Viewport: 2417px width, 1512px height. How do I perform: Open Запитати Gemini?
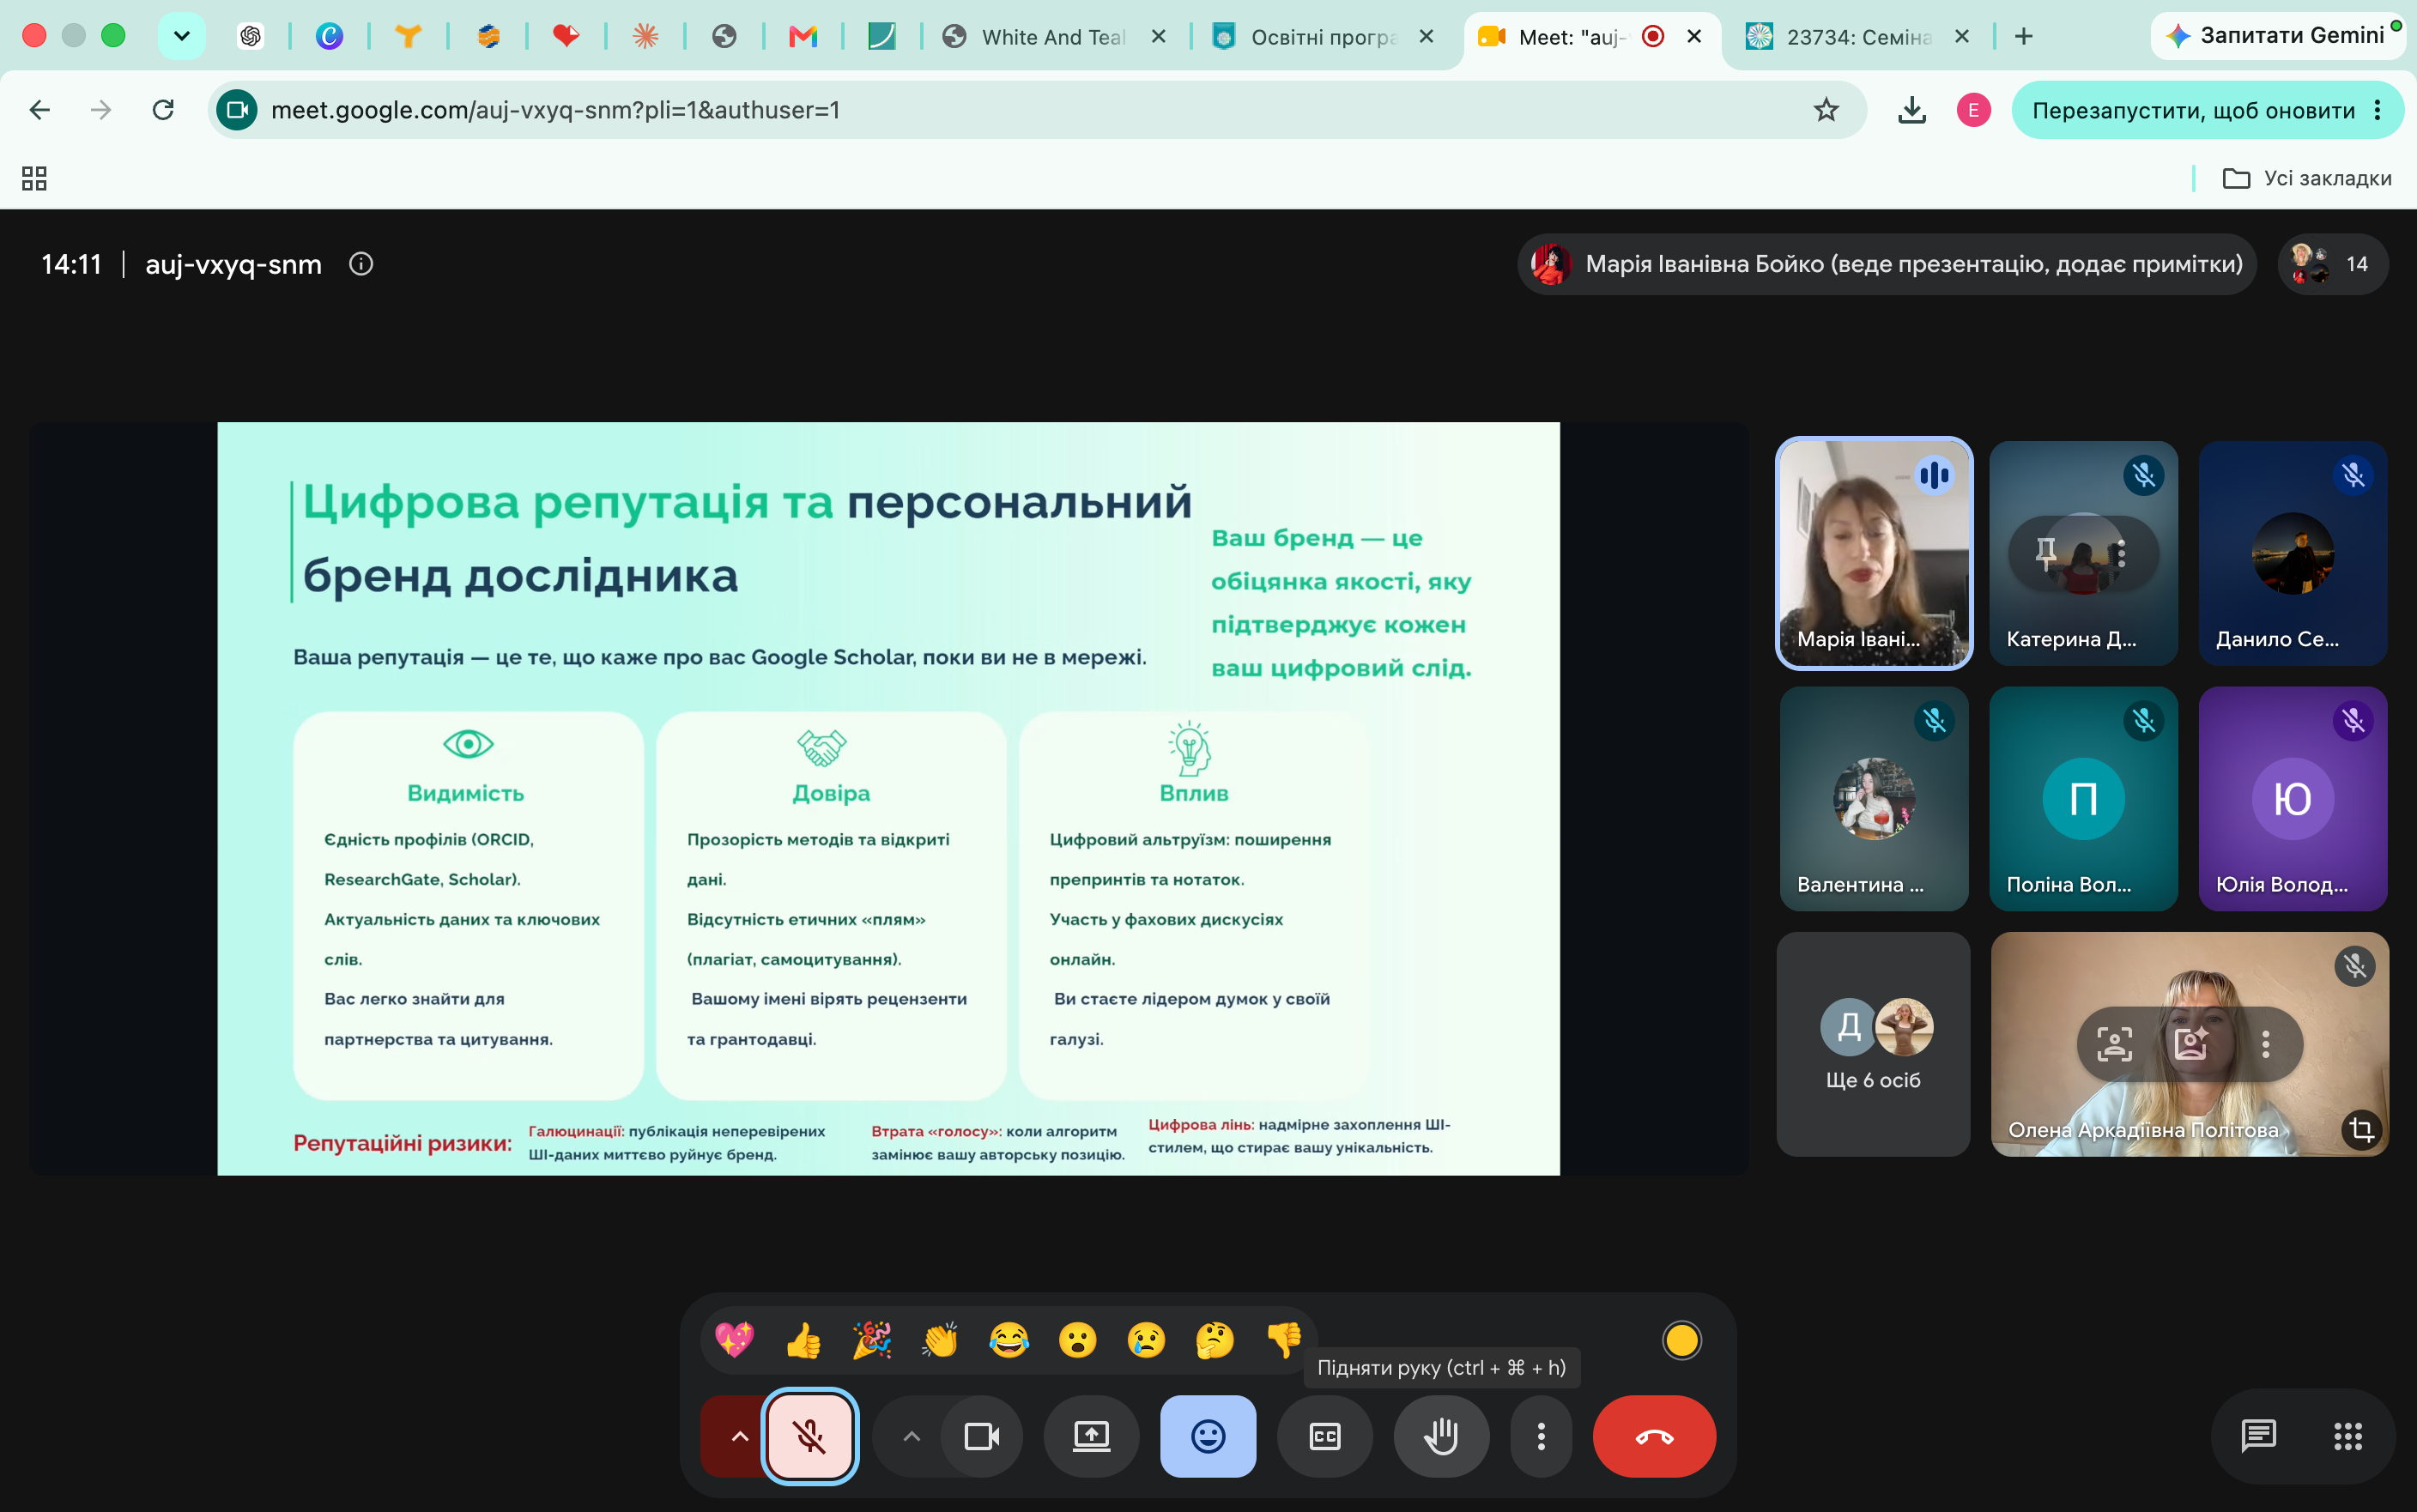tap(2276, 36)
